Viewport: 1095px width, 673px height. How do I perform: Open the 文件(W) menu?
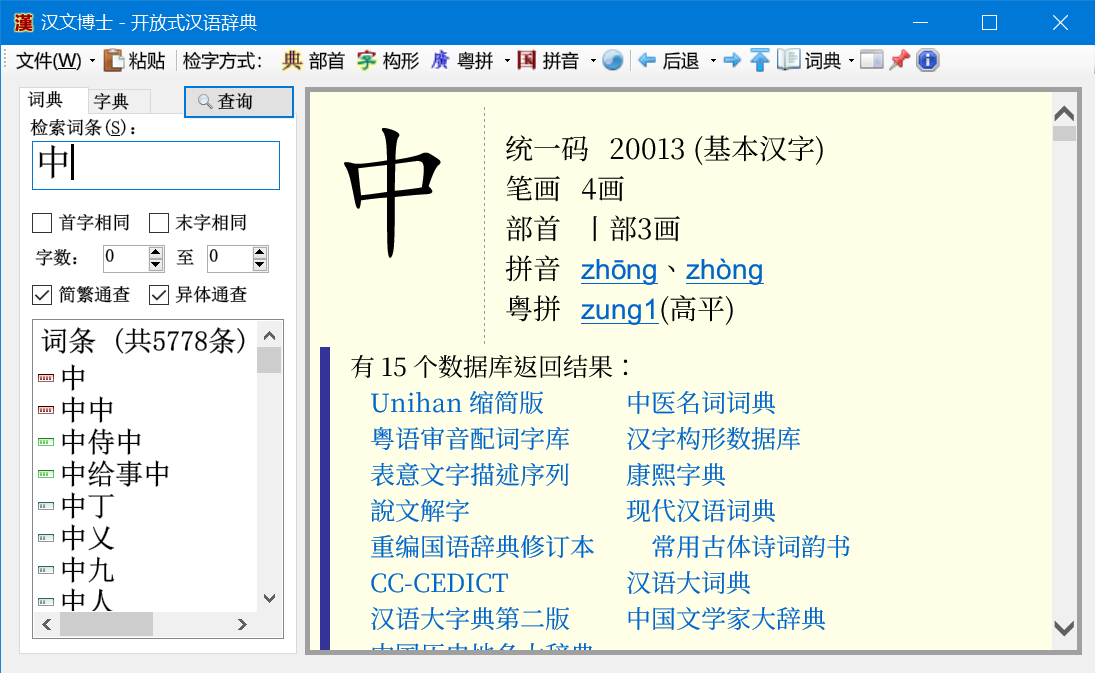click(49, 61)
